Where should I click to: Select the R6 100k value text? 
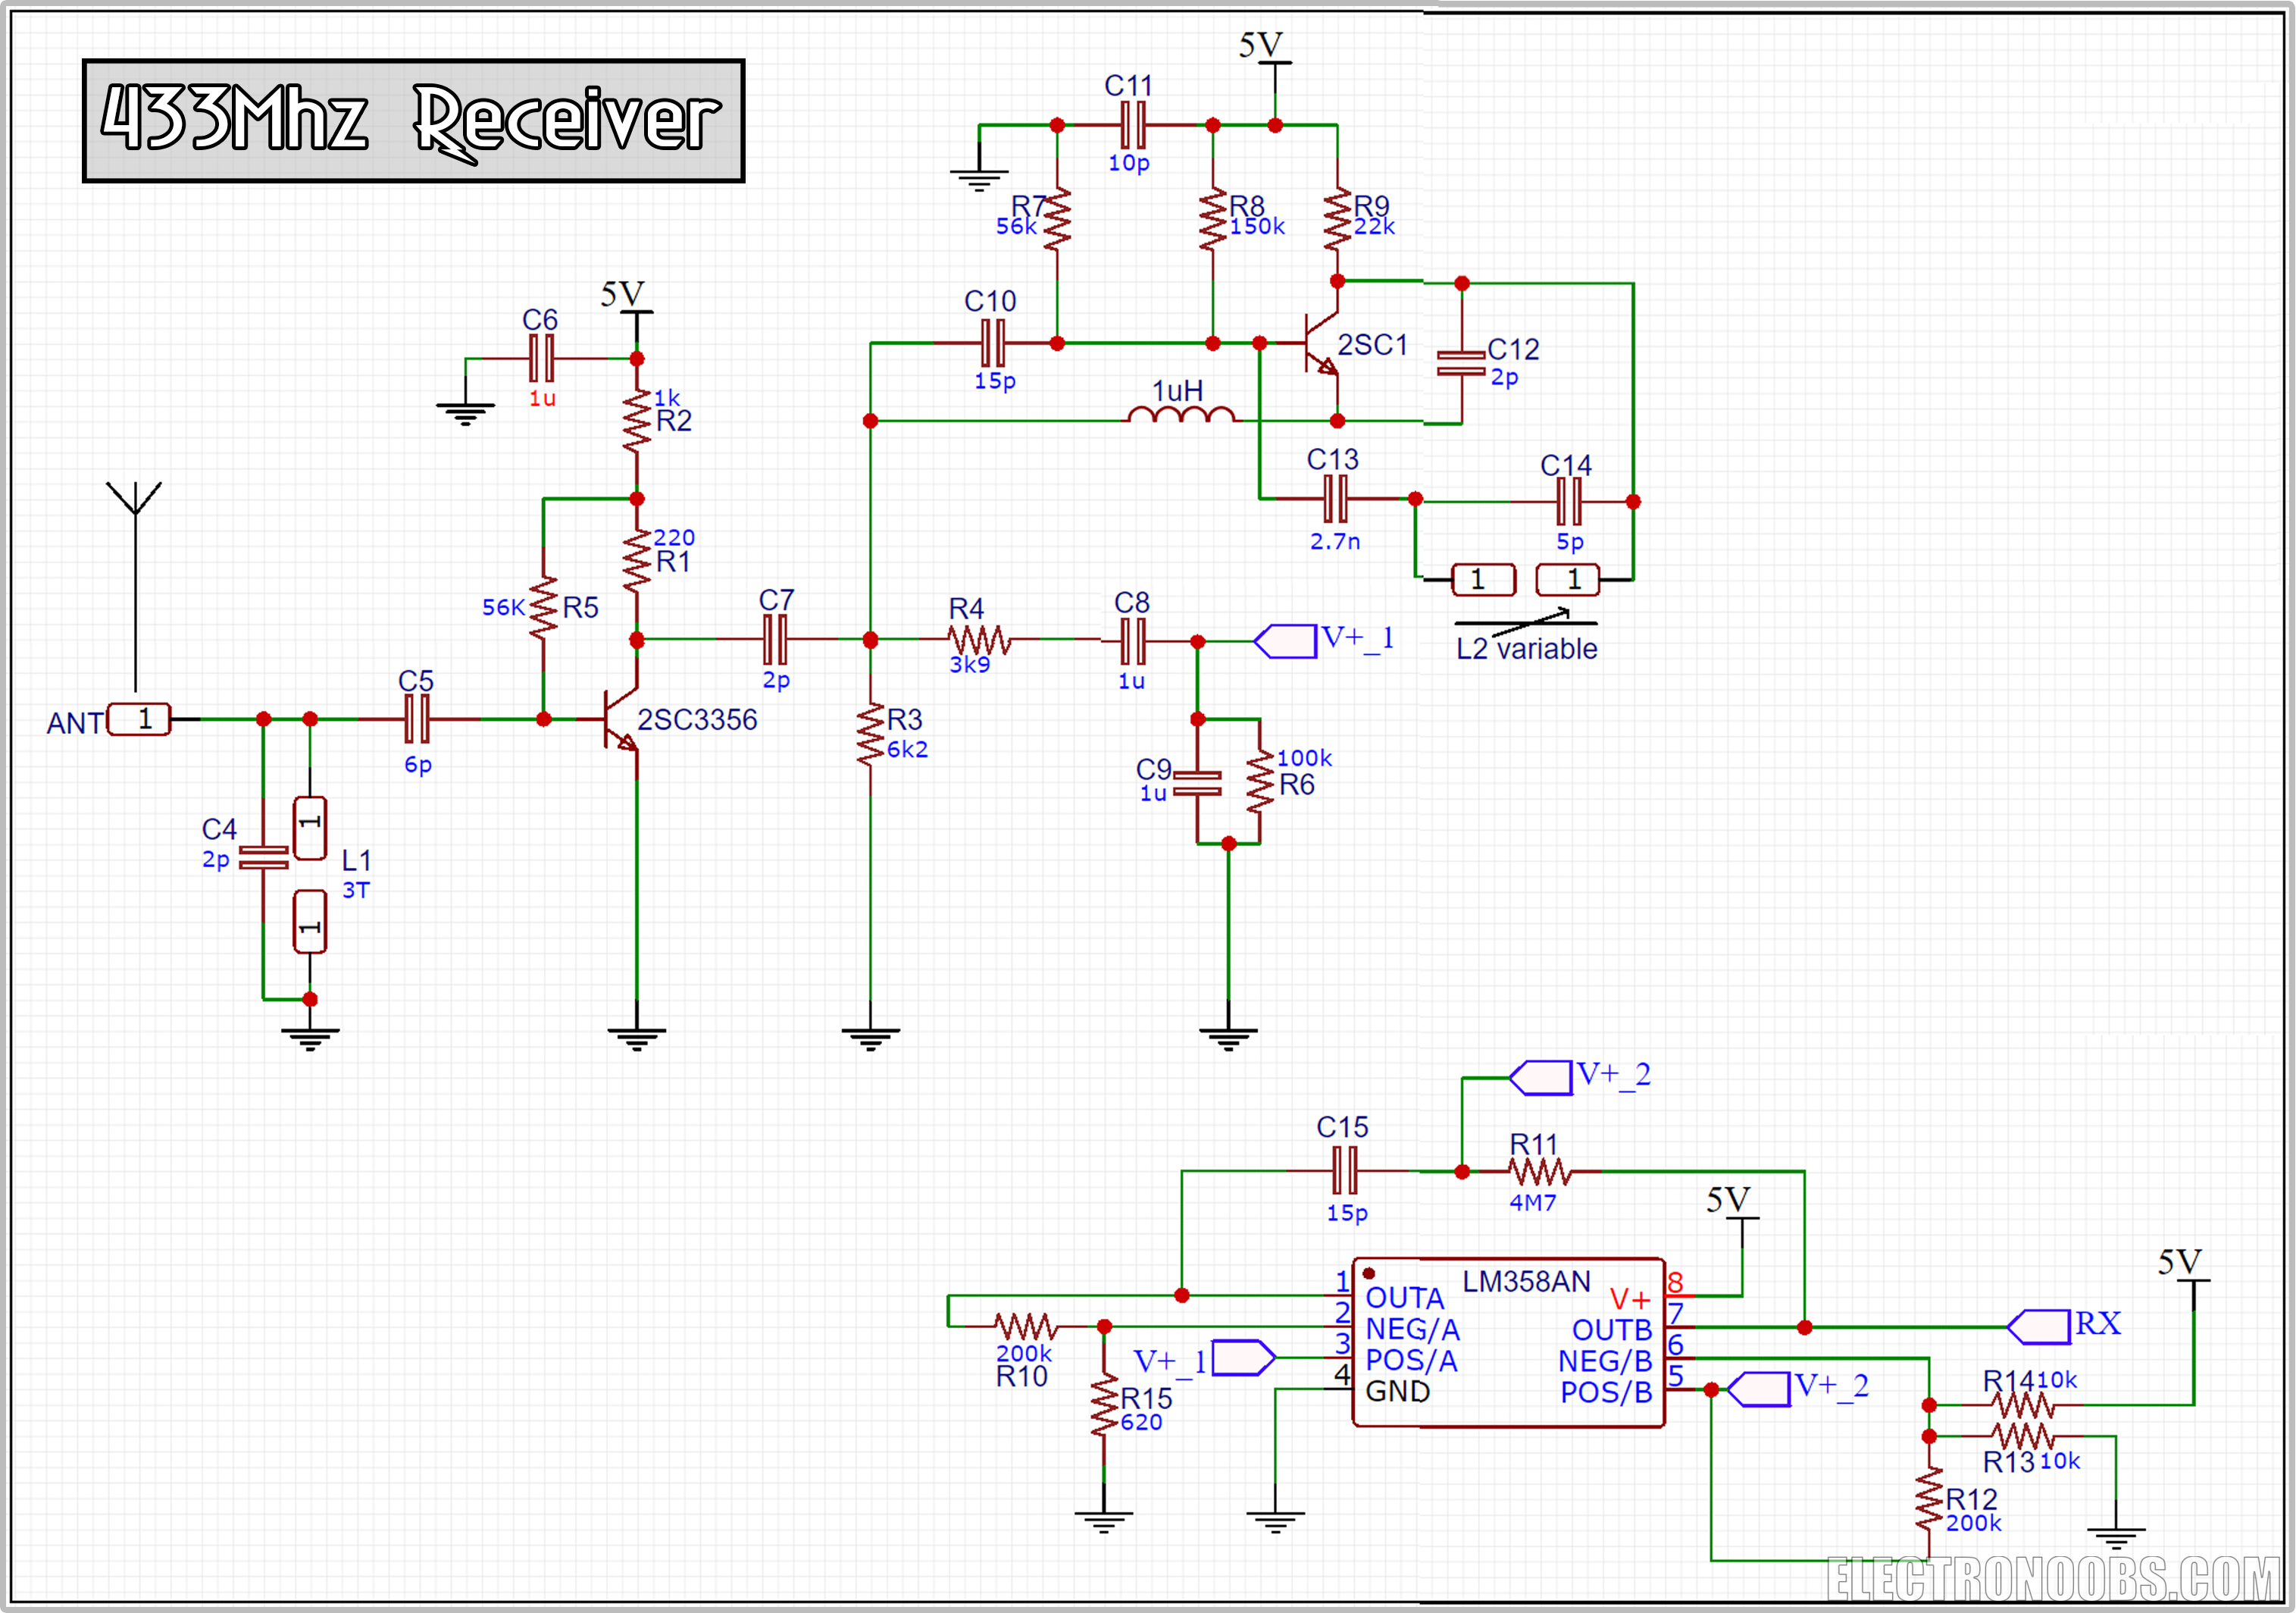1304,758
